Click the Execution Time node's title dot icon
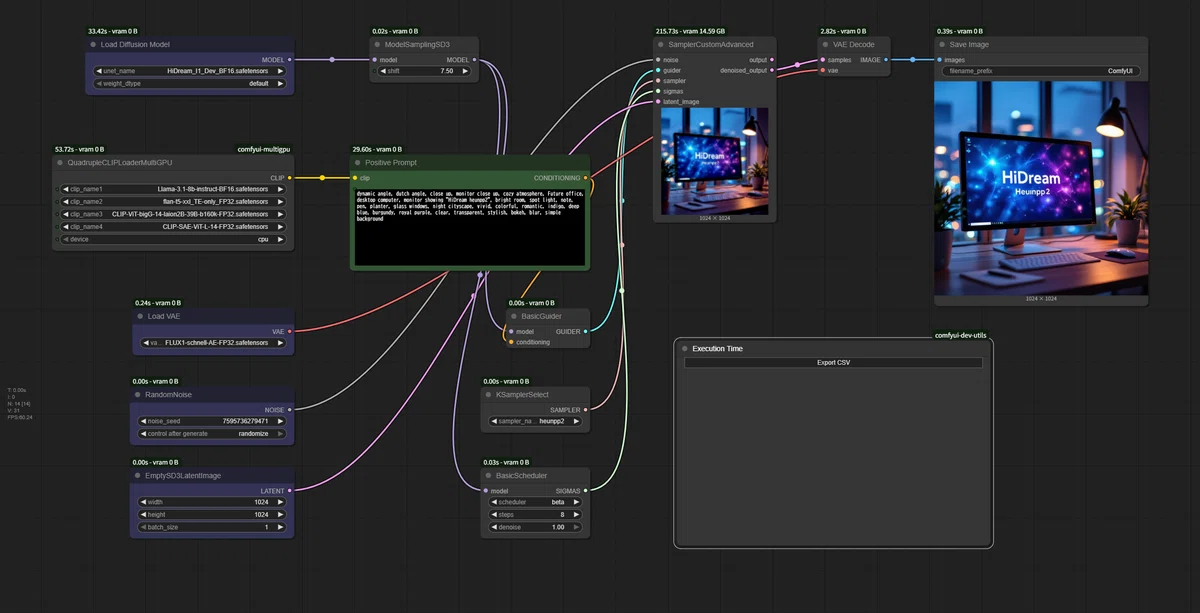The height and width of the screenshot is (613, 1200). pyautogui.click(x=685, y=349)
